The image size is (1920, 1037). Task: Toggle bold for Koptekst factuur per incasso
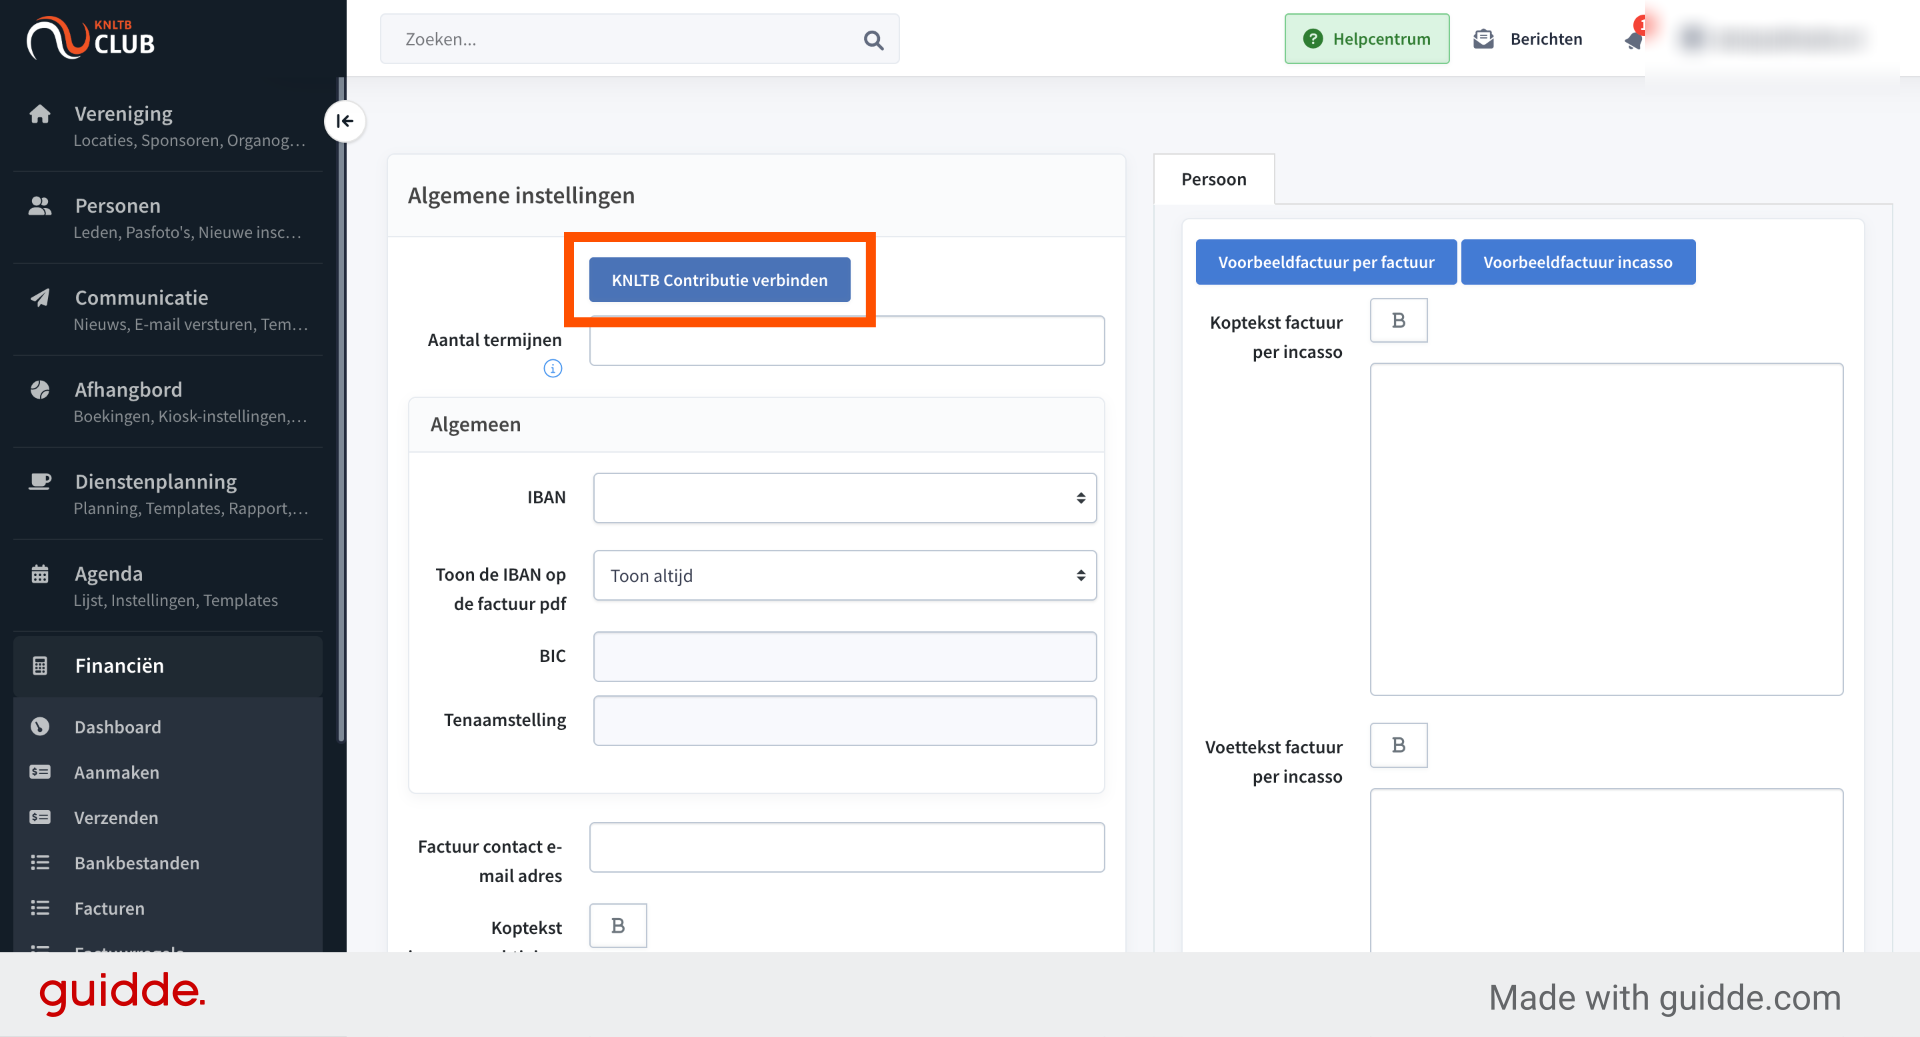tap(1398, 321)
